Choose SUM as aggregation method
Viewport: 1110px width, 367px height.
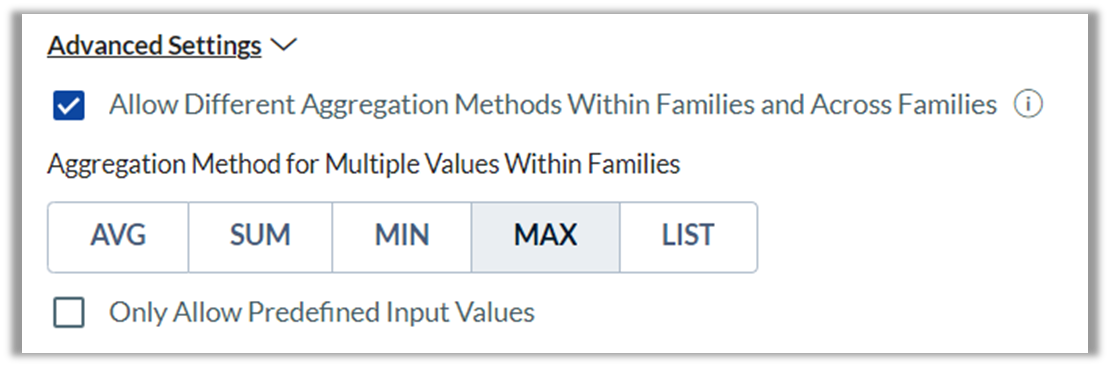coord(261,237)
